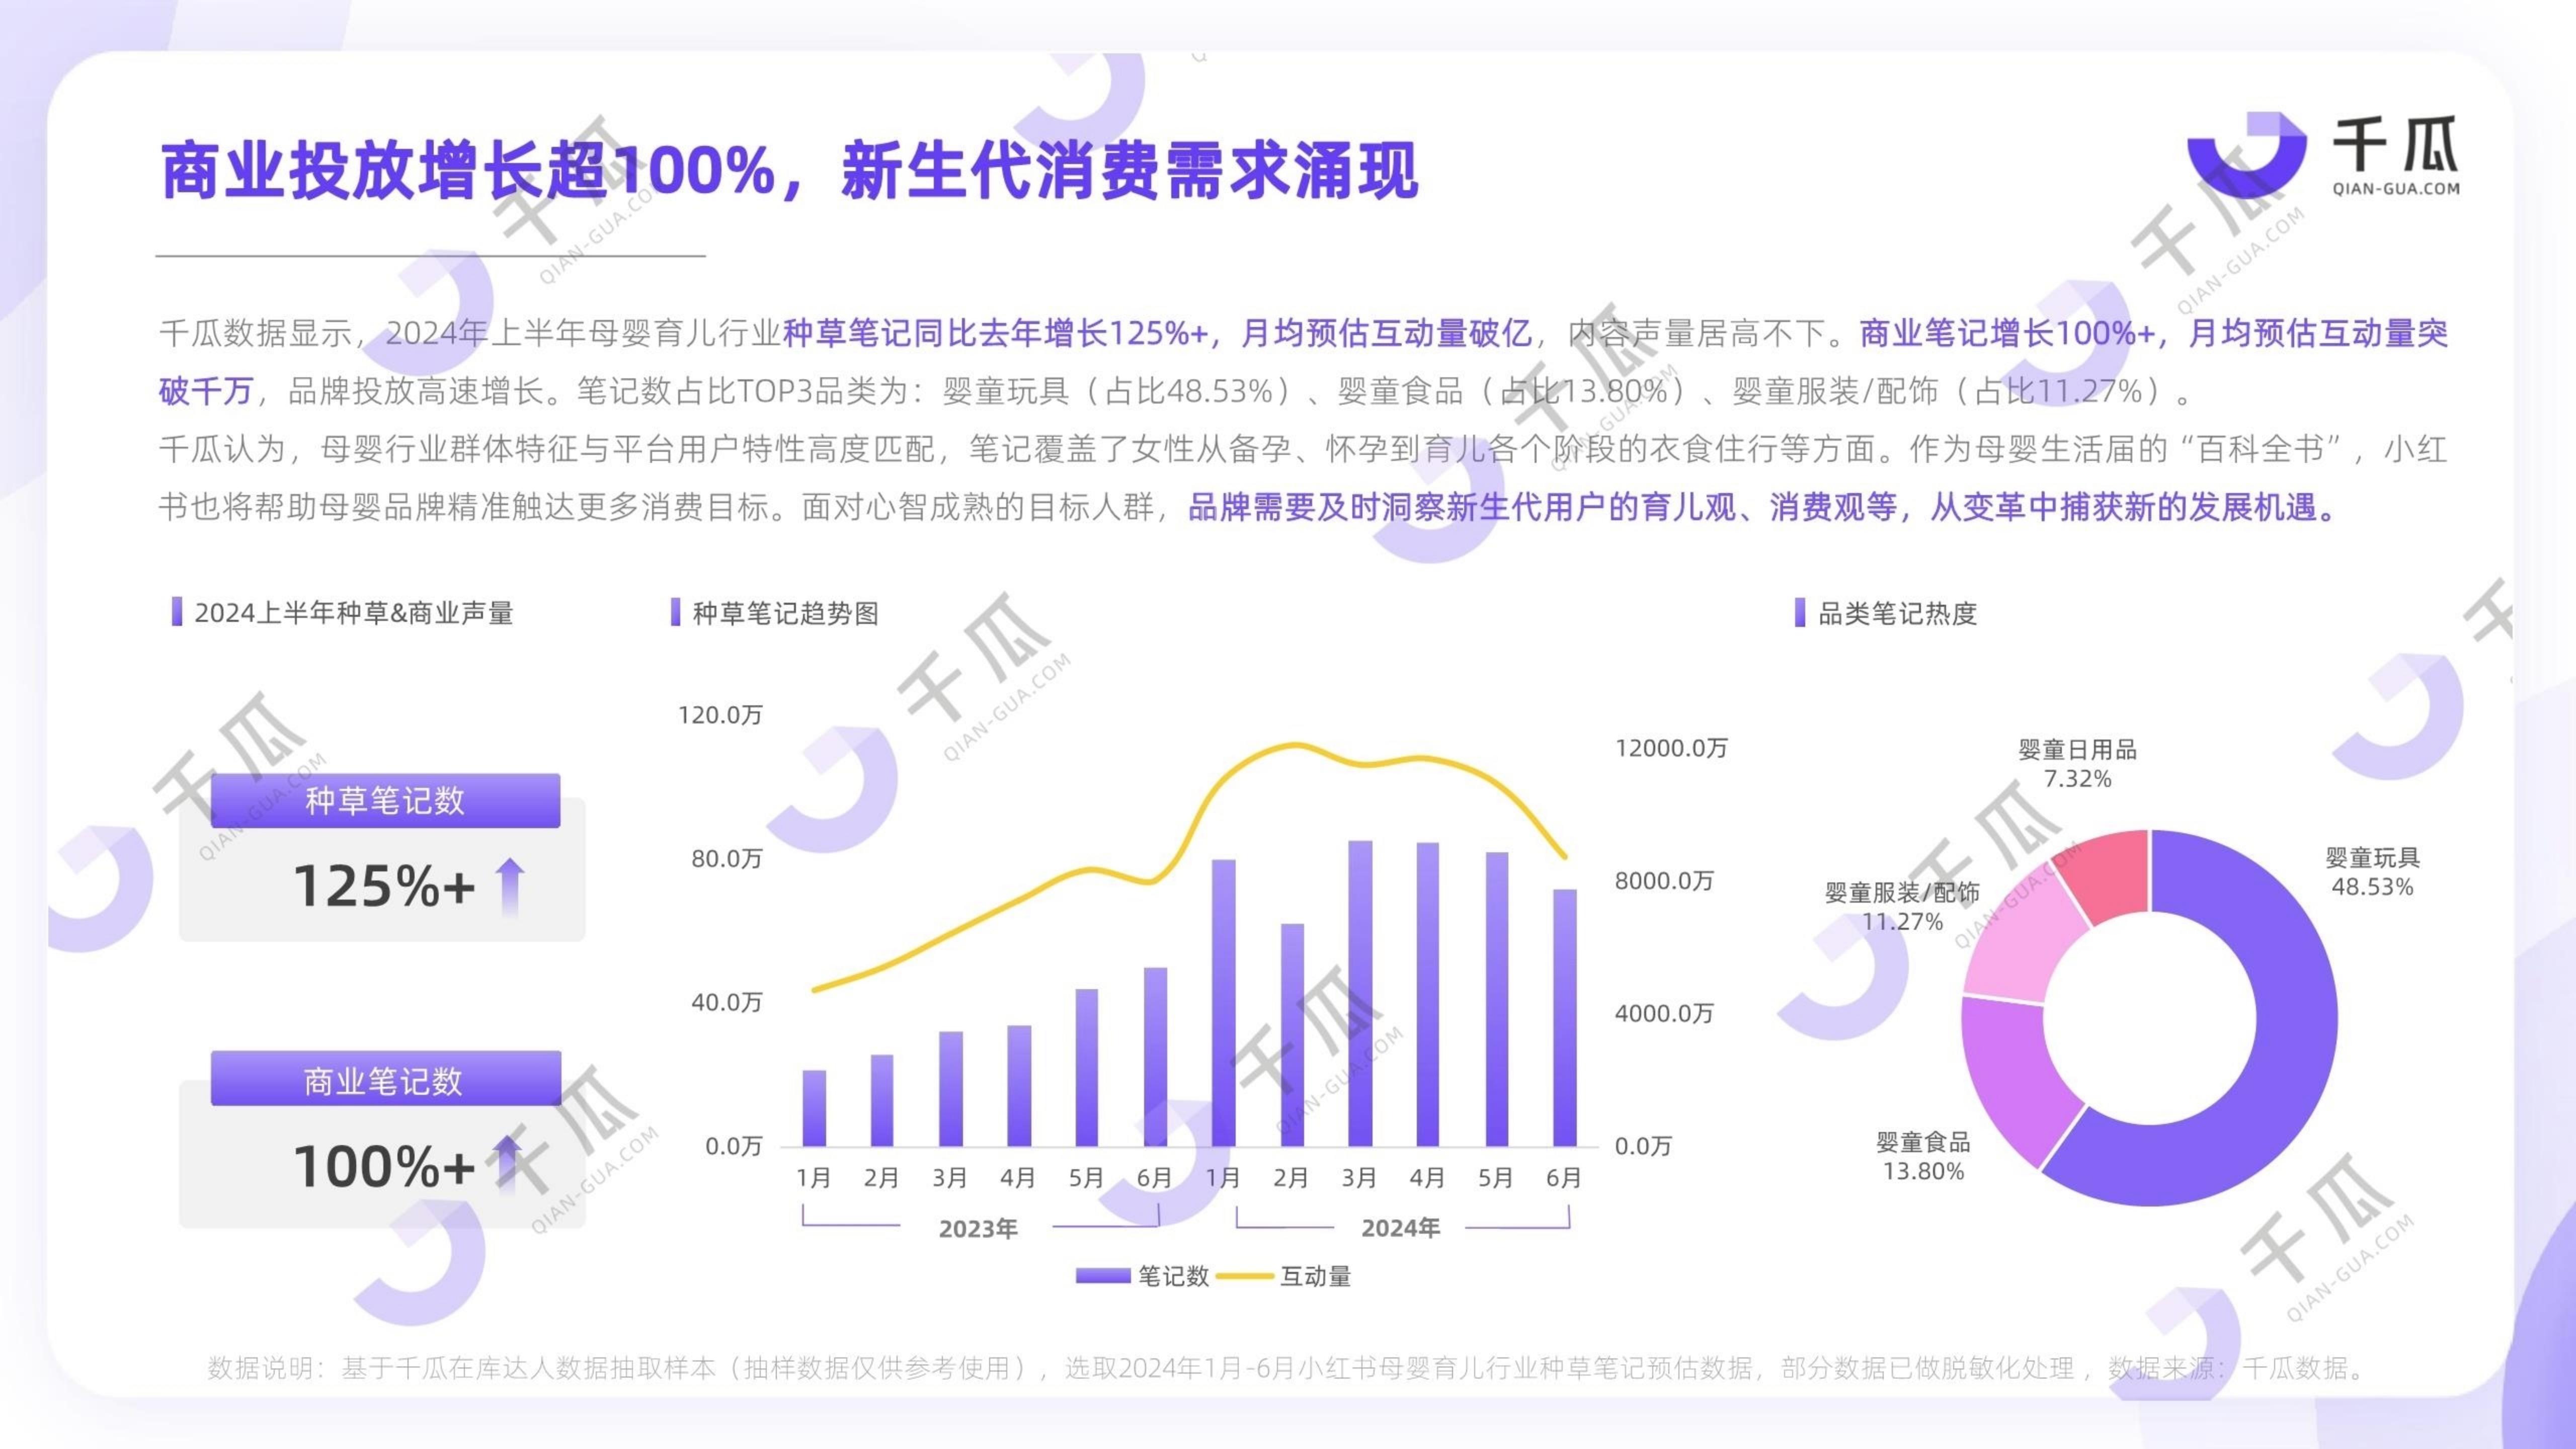2576x1449 pixels.
Task: Click the 2024年 axis group label
Action: point(1401,1228)
